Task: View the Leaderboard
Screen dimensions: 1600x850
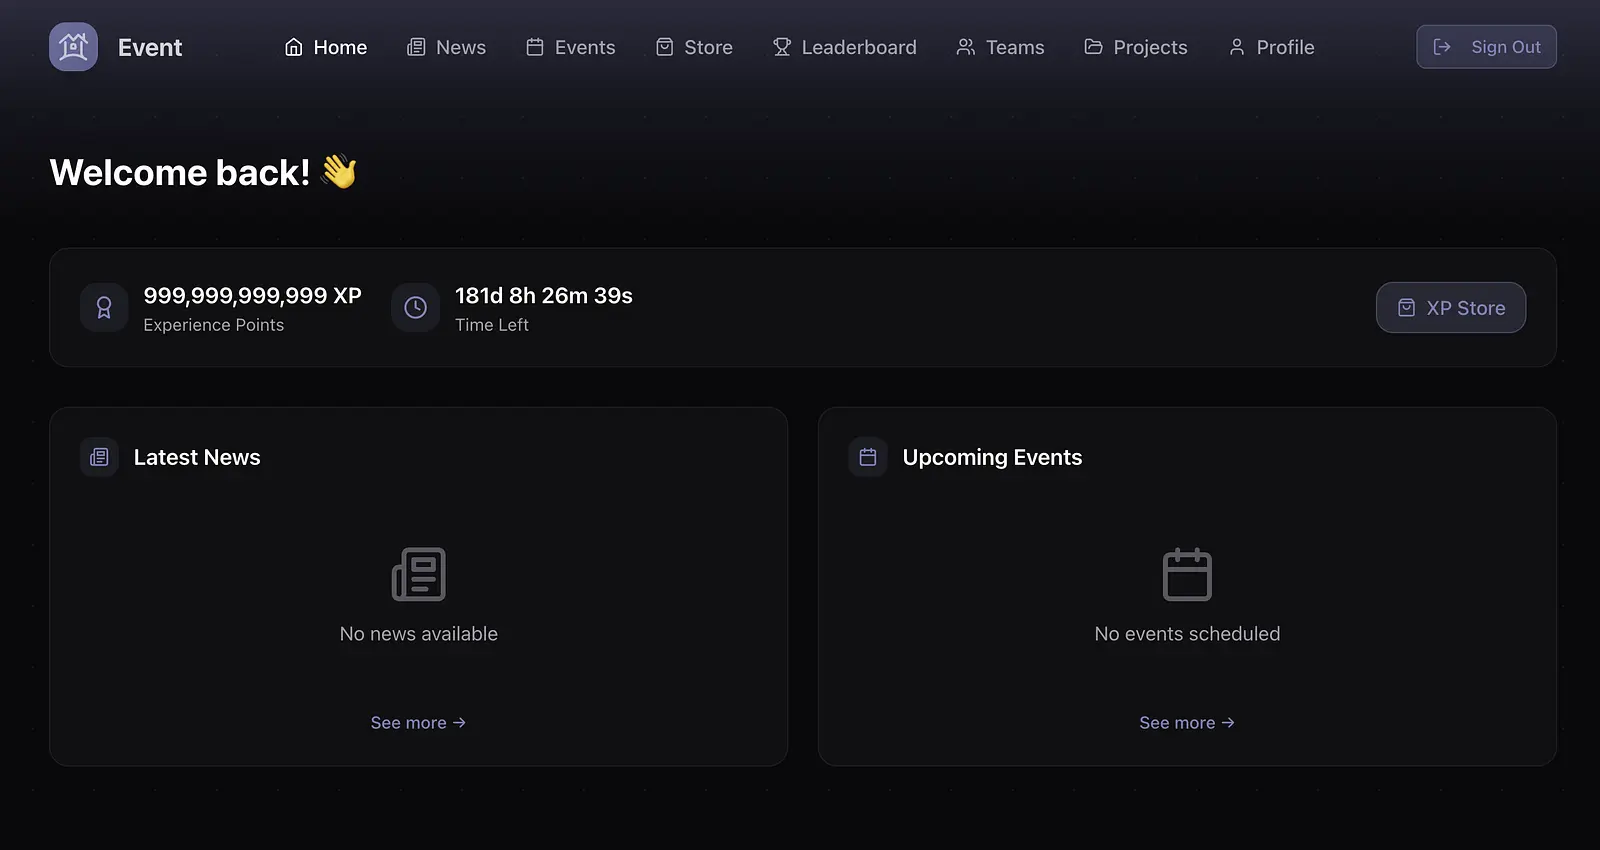Action: click(x=845, y=47)
